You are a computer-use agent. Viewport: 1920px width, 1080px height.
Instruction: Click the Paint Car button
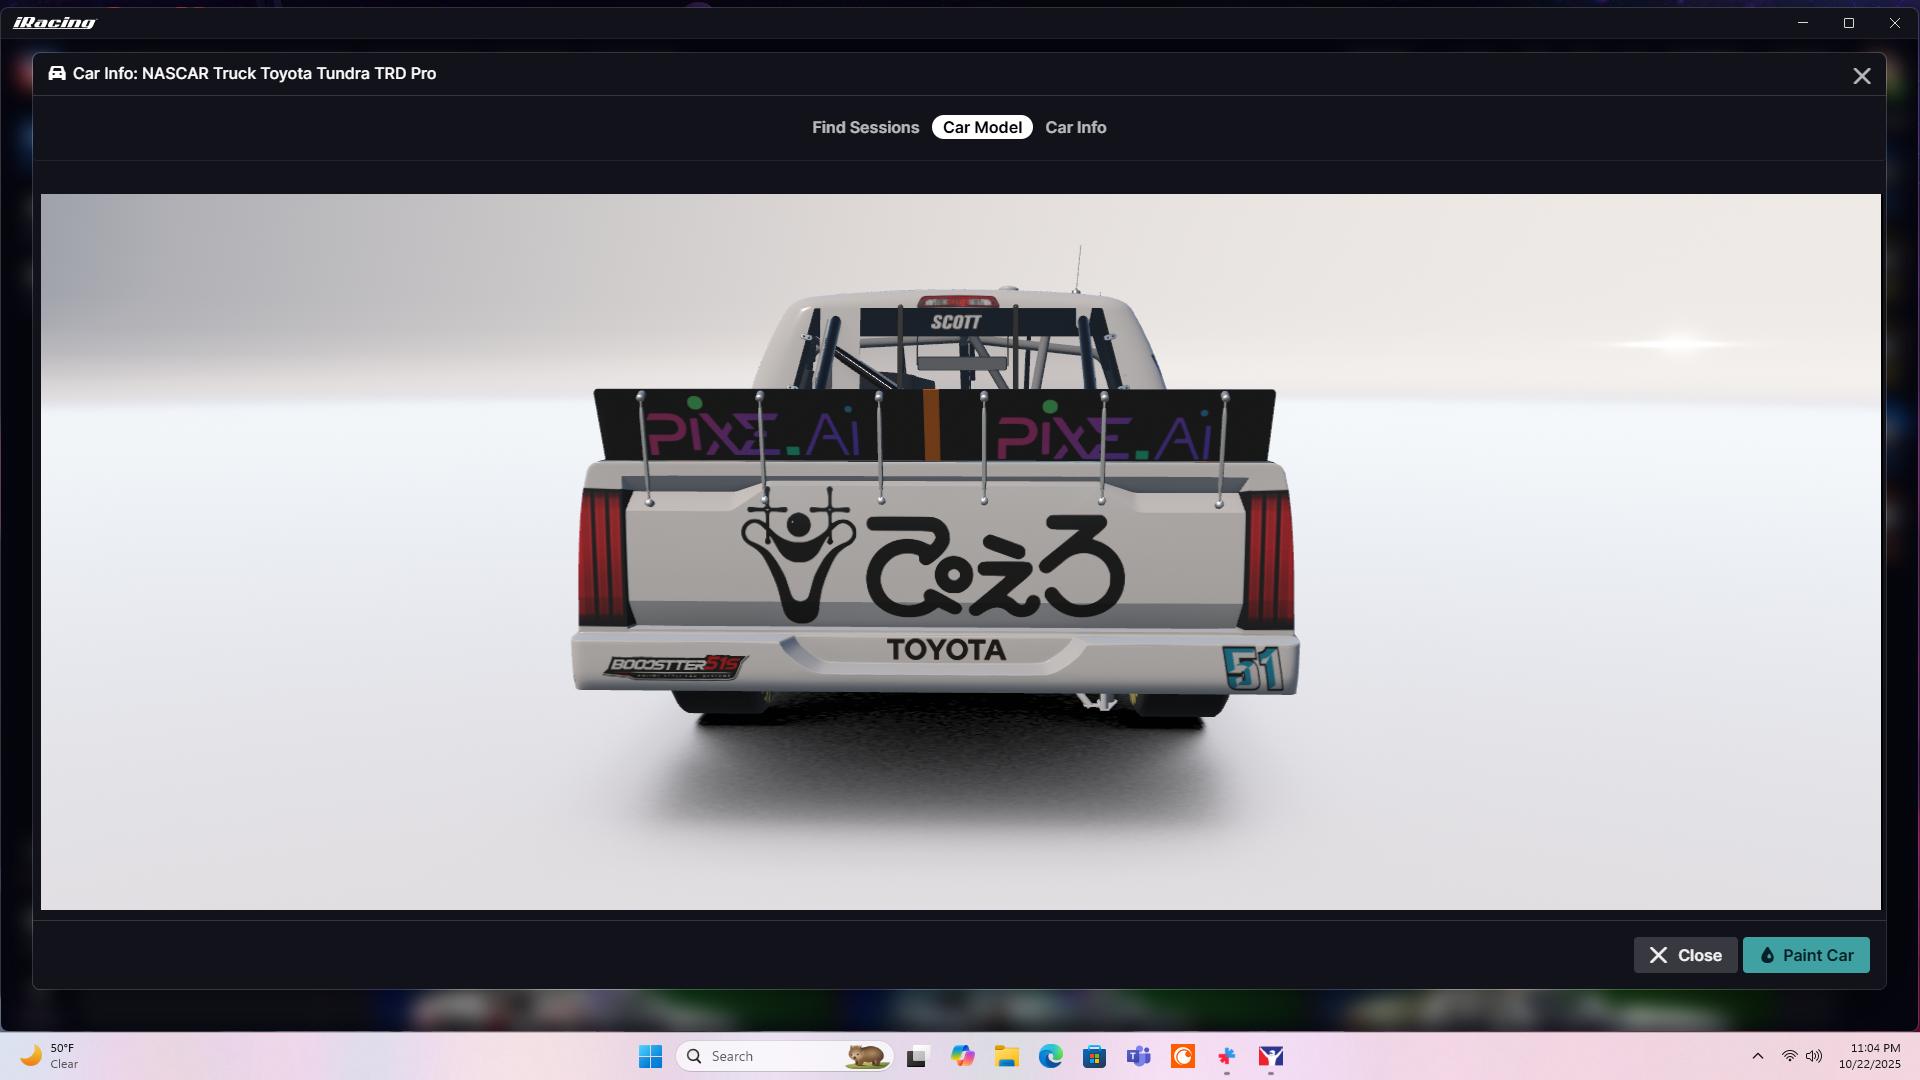pyautogui.click(x=1806, y=955)
